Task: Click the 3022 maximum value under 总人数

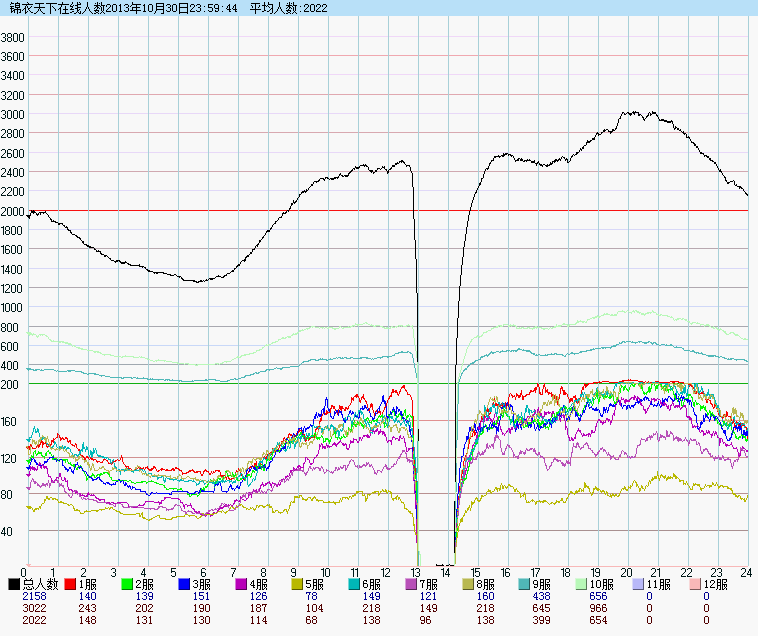Action: [x=33, y=607]
